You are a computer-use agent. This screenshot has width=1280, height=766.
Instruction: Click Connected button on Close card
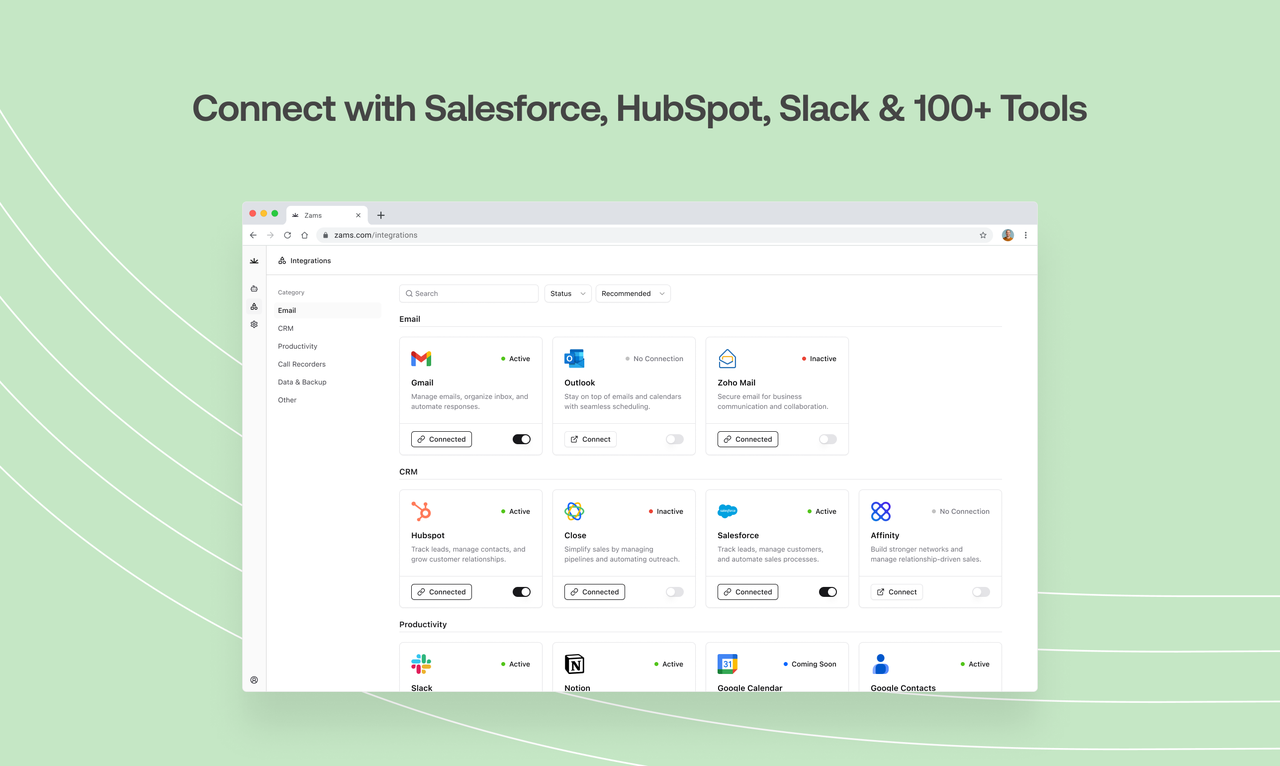pos(594,592)
